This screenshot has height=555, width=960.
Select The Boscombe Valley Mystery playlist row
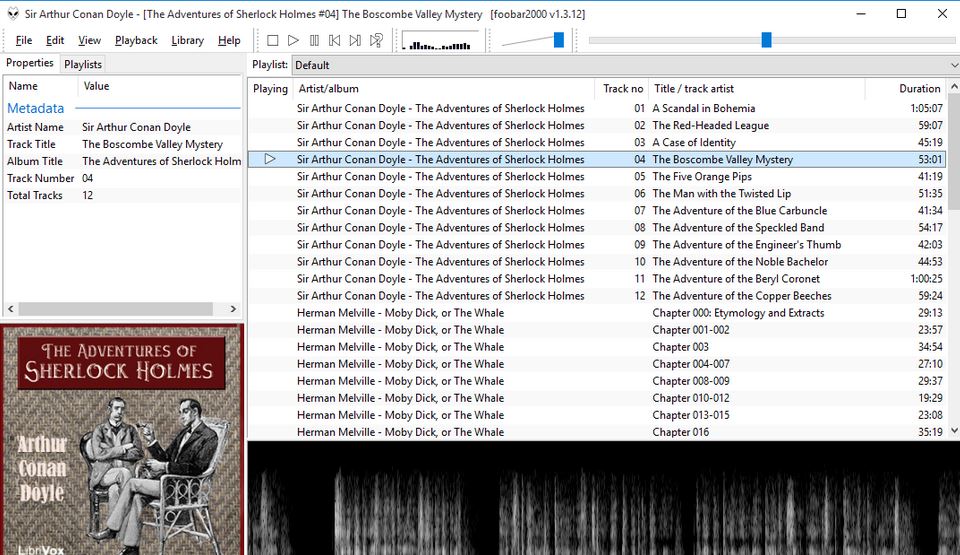(x=597, y=159)
